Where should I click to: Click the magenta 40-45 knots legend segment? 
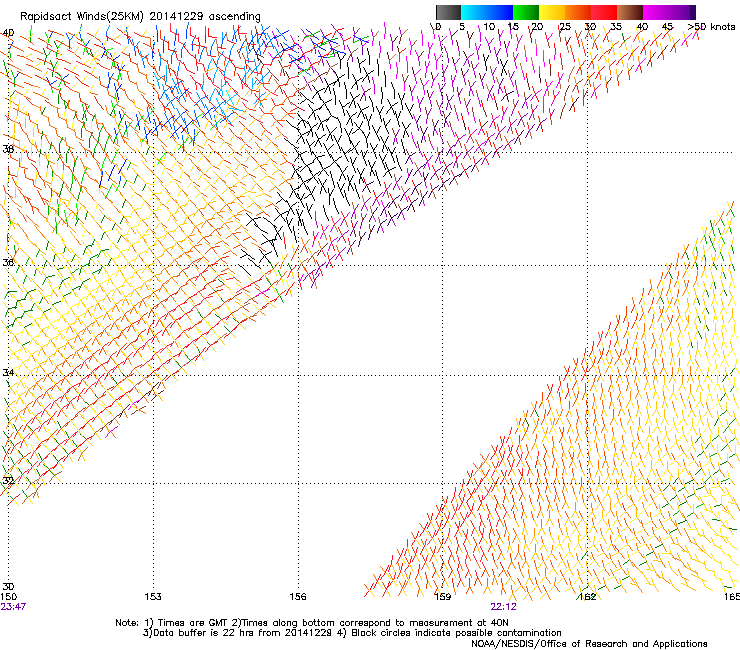click(x=656, y=12)
